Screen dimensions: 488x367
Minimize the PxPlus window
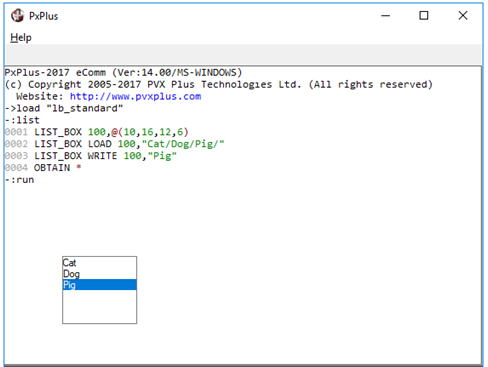pyautogui.click(x=385, y=16)
